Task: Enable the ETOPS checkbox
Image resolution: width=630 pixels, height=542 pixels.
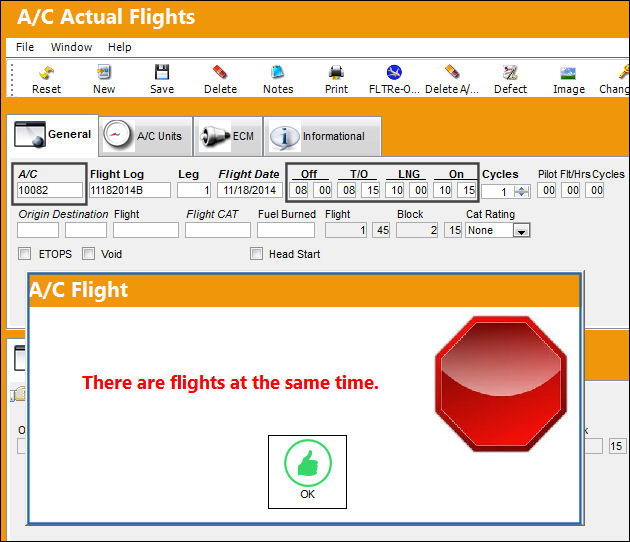Action: [25, 254]
